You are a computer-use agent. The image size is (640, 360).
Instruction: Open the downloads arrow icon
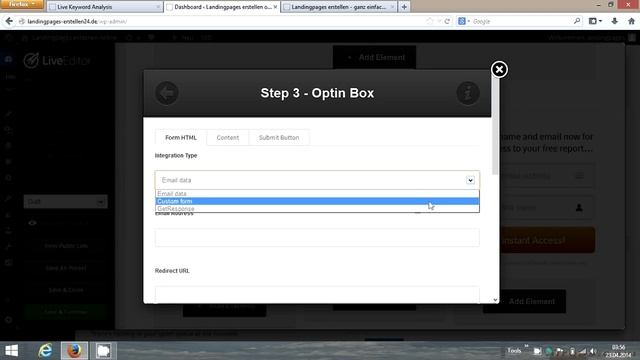pos(614,21)
